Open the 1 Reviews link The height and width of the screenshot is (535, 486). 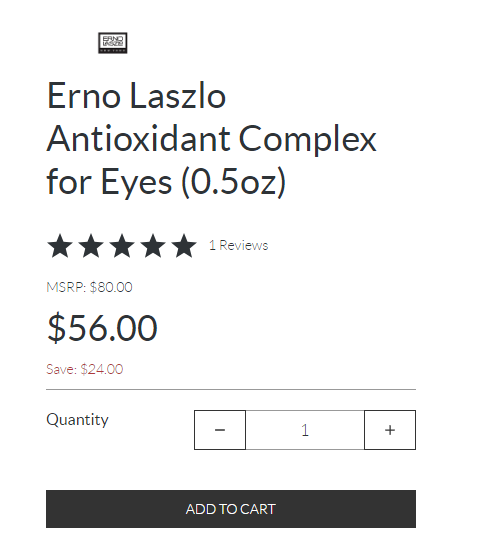point(239,245)
